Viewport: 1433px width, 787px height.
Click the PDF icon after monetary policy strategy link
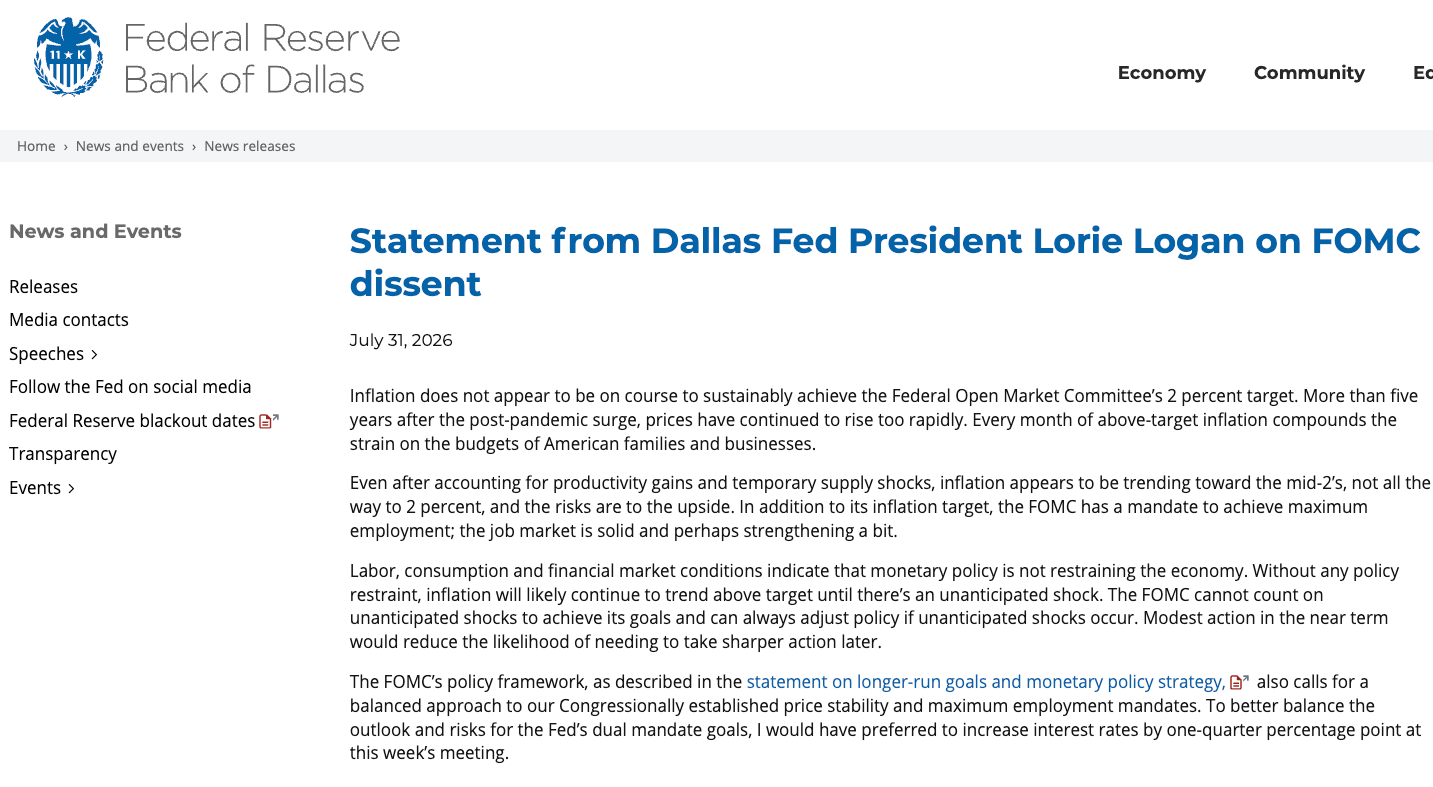[1239, 682]
